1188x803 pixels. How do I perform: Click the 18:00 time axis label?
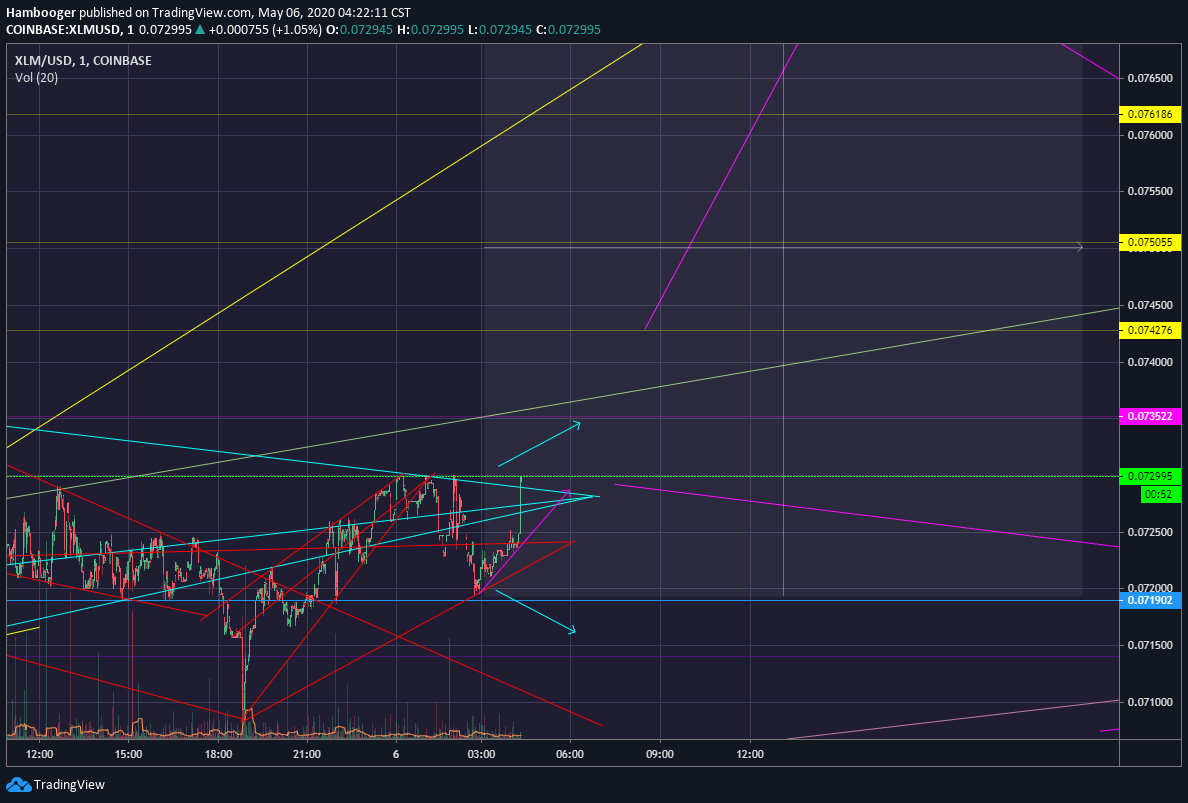coord(218,755)
